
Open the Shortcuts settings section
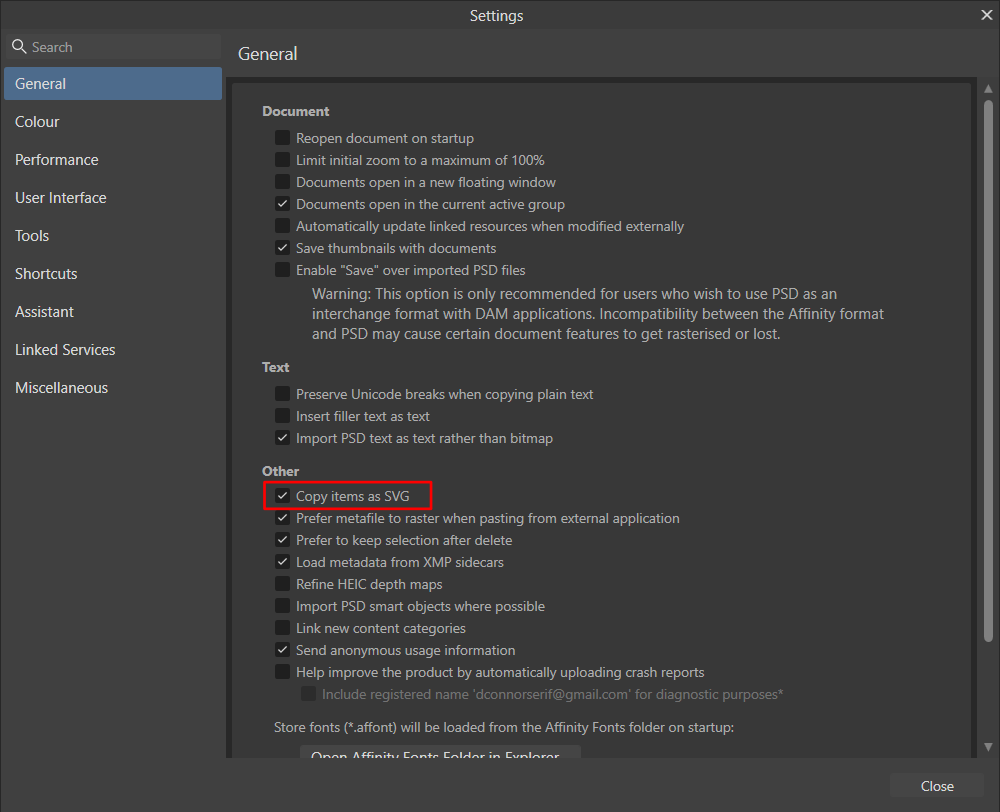46,273
